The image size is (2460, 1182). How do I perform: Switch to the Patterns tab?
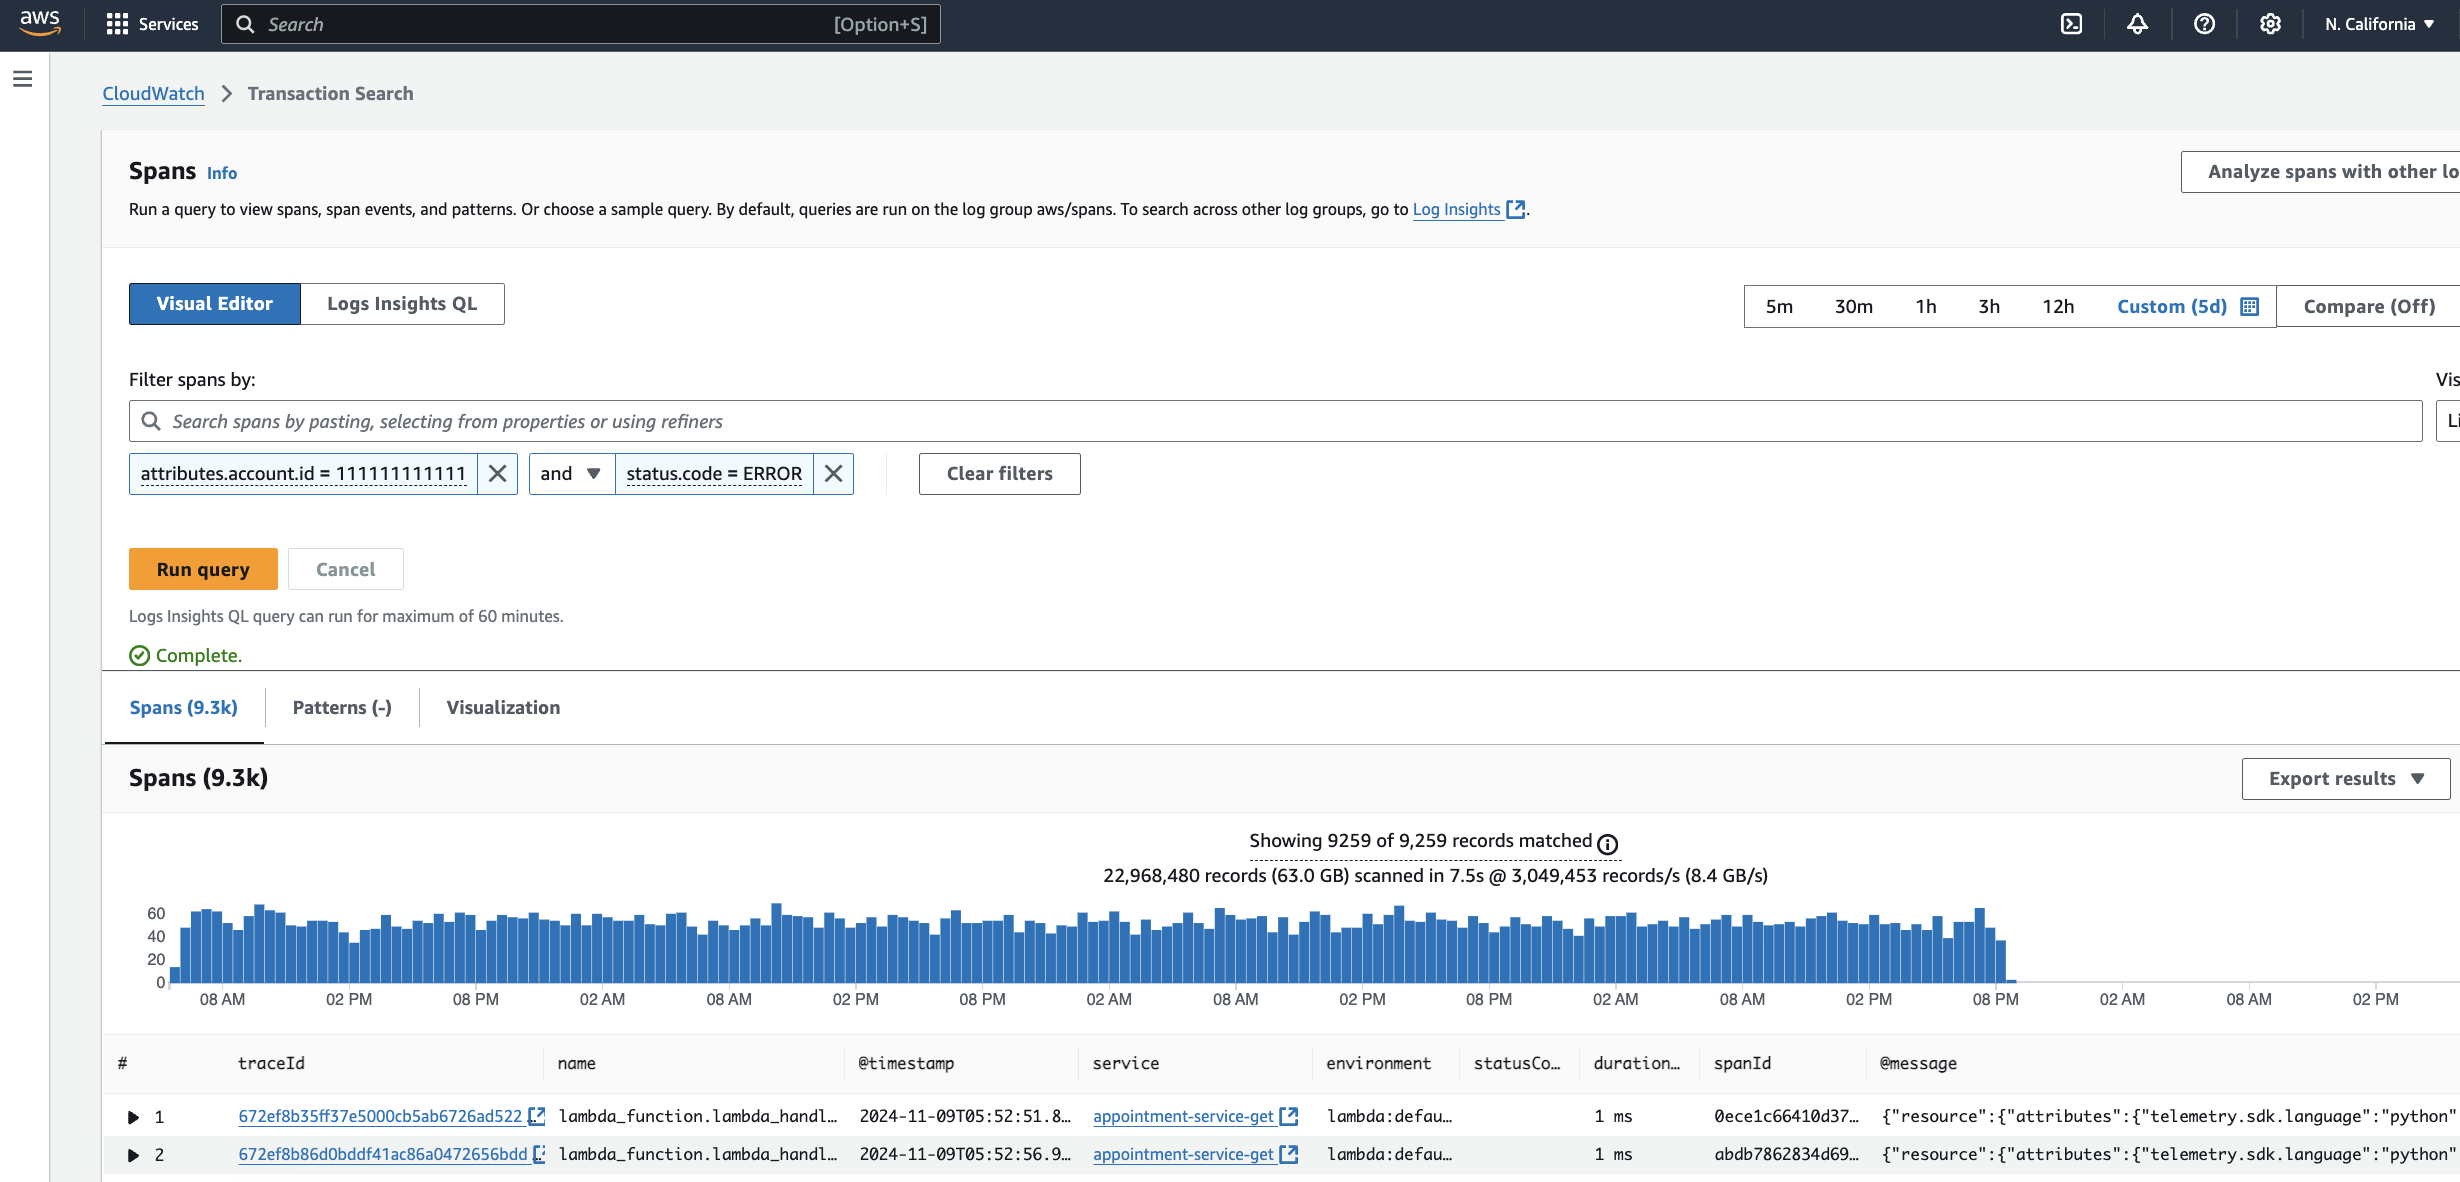(342, 708)
